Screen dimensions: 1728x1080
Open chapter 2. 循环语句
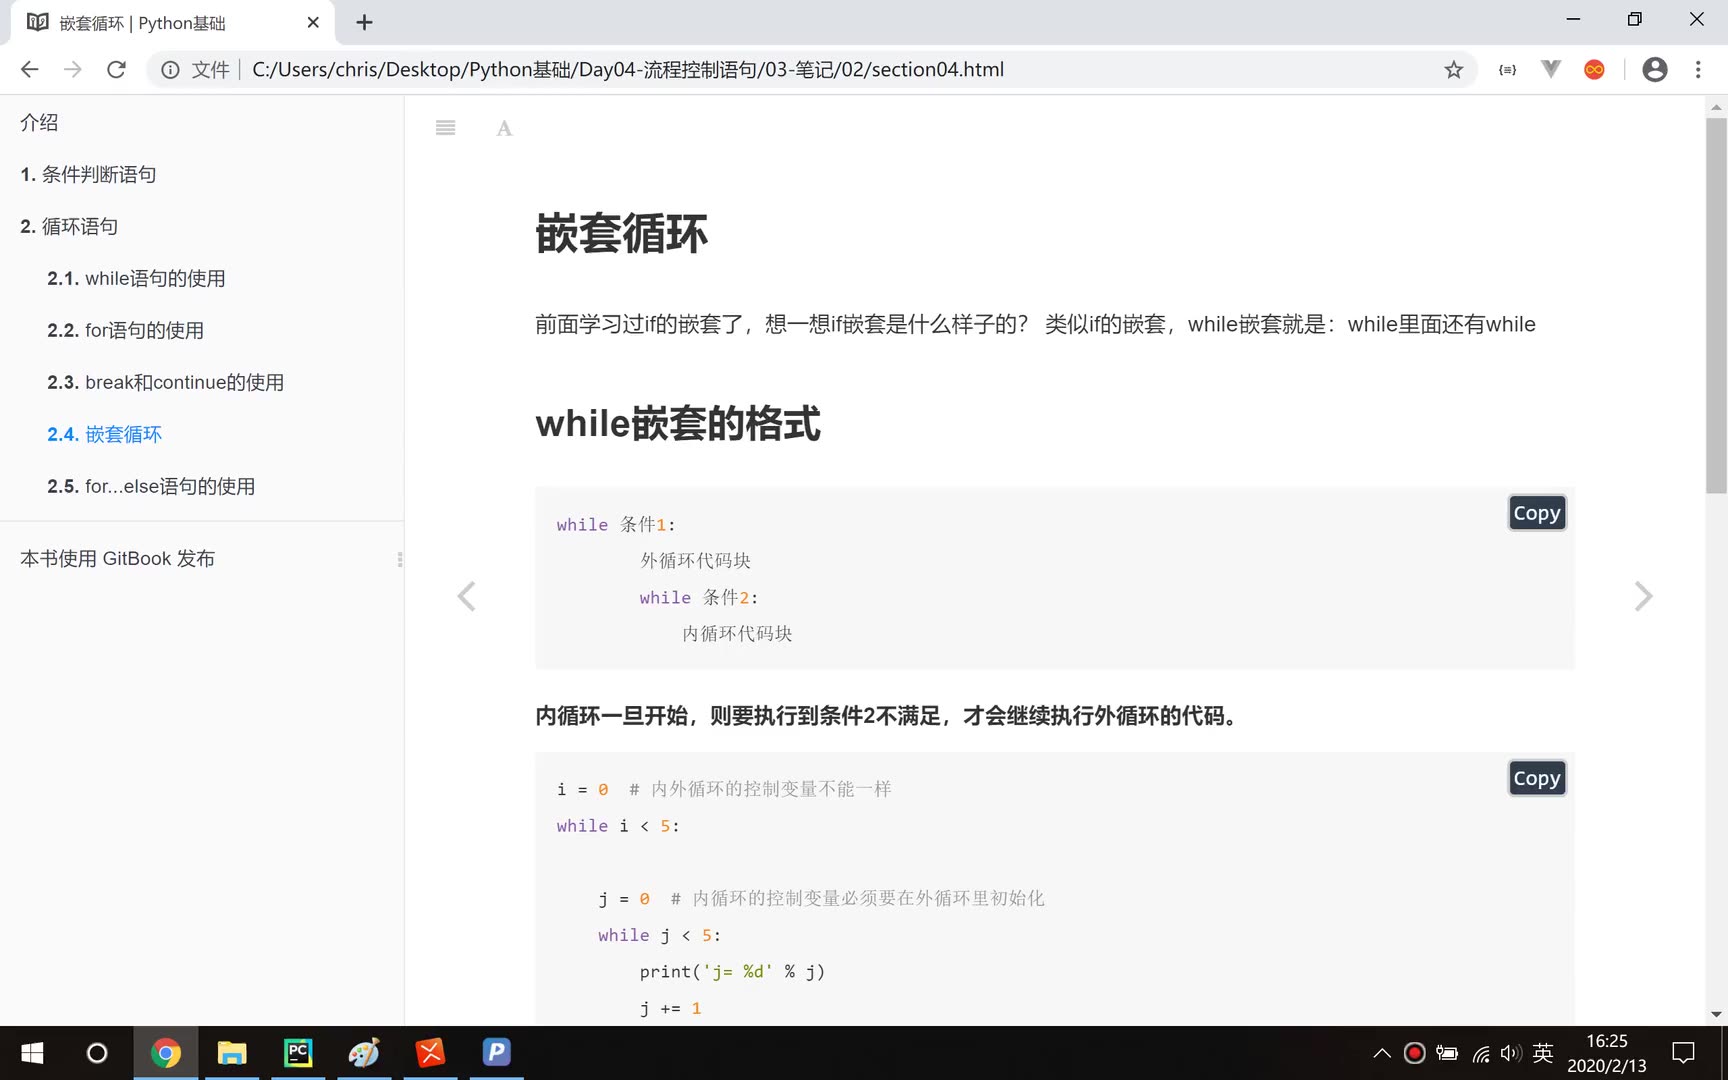click(x=69, y=227)
